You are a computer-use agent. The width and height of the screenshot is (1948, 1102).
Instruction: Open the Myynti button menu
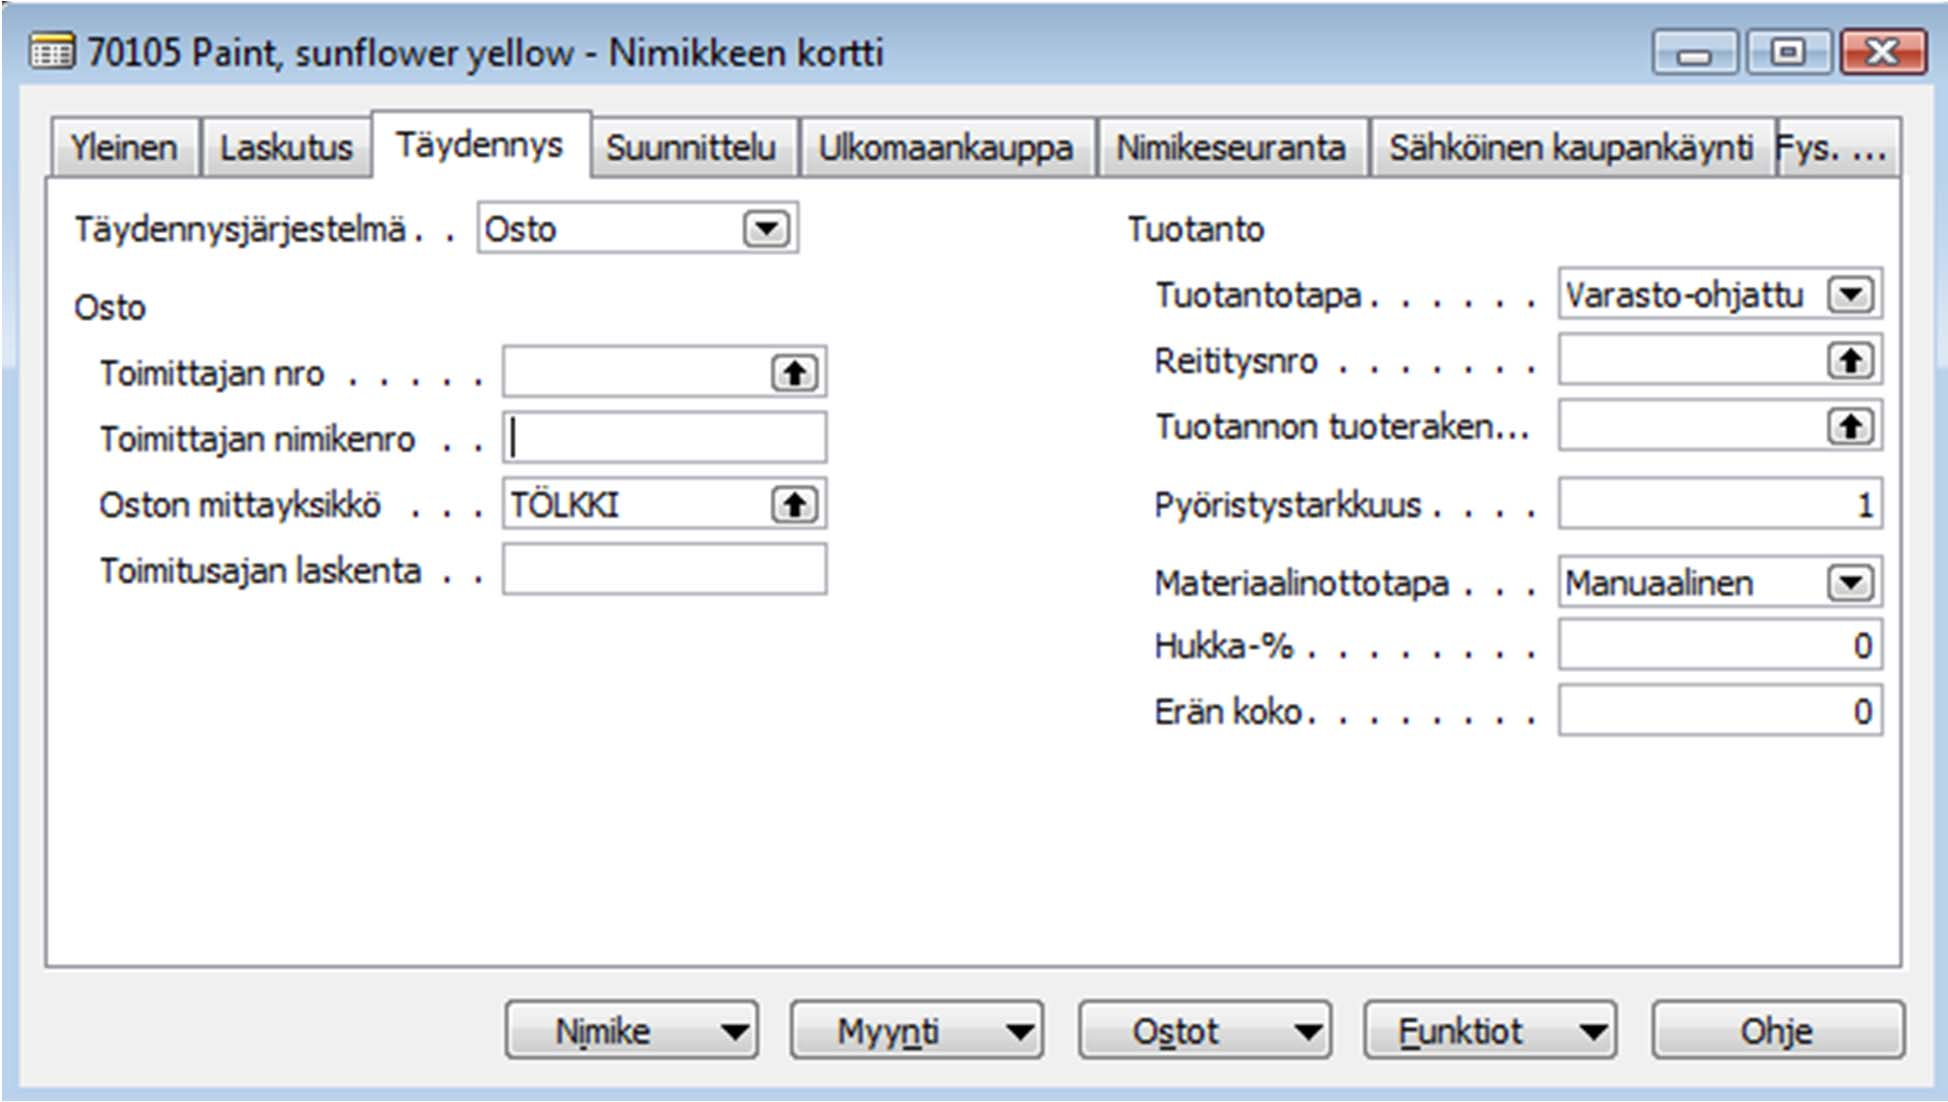point(917,1030)
